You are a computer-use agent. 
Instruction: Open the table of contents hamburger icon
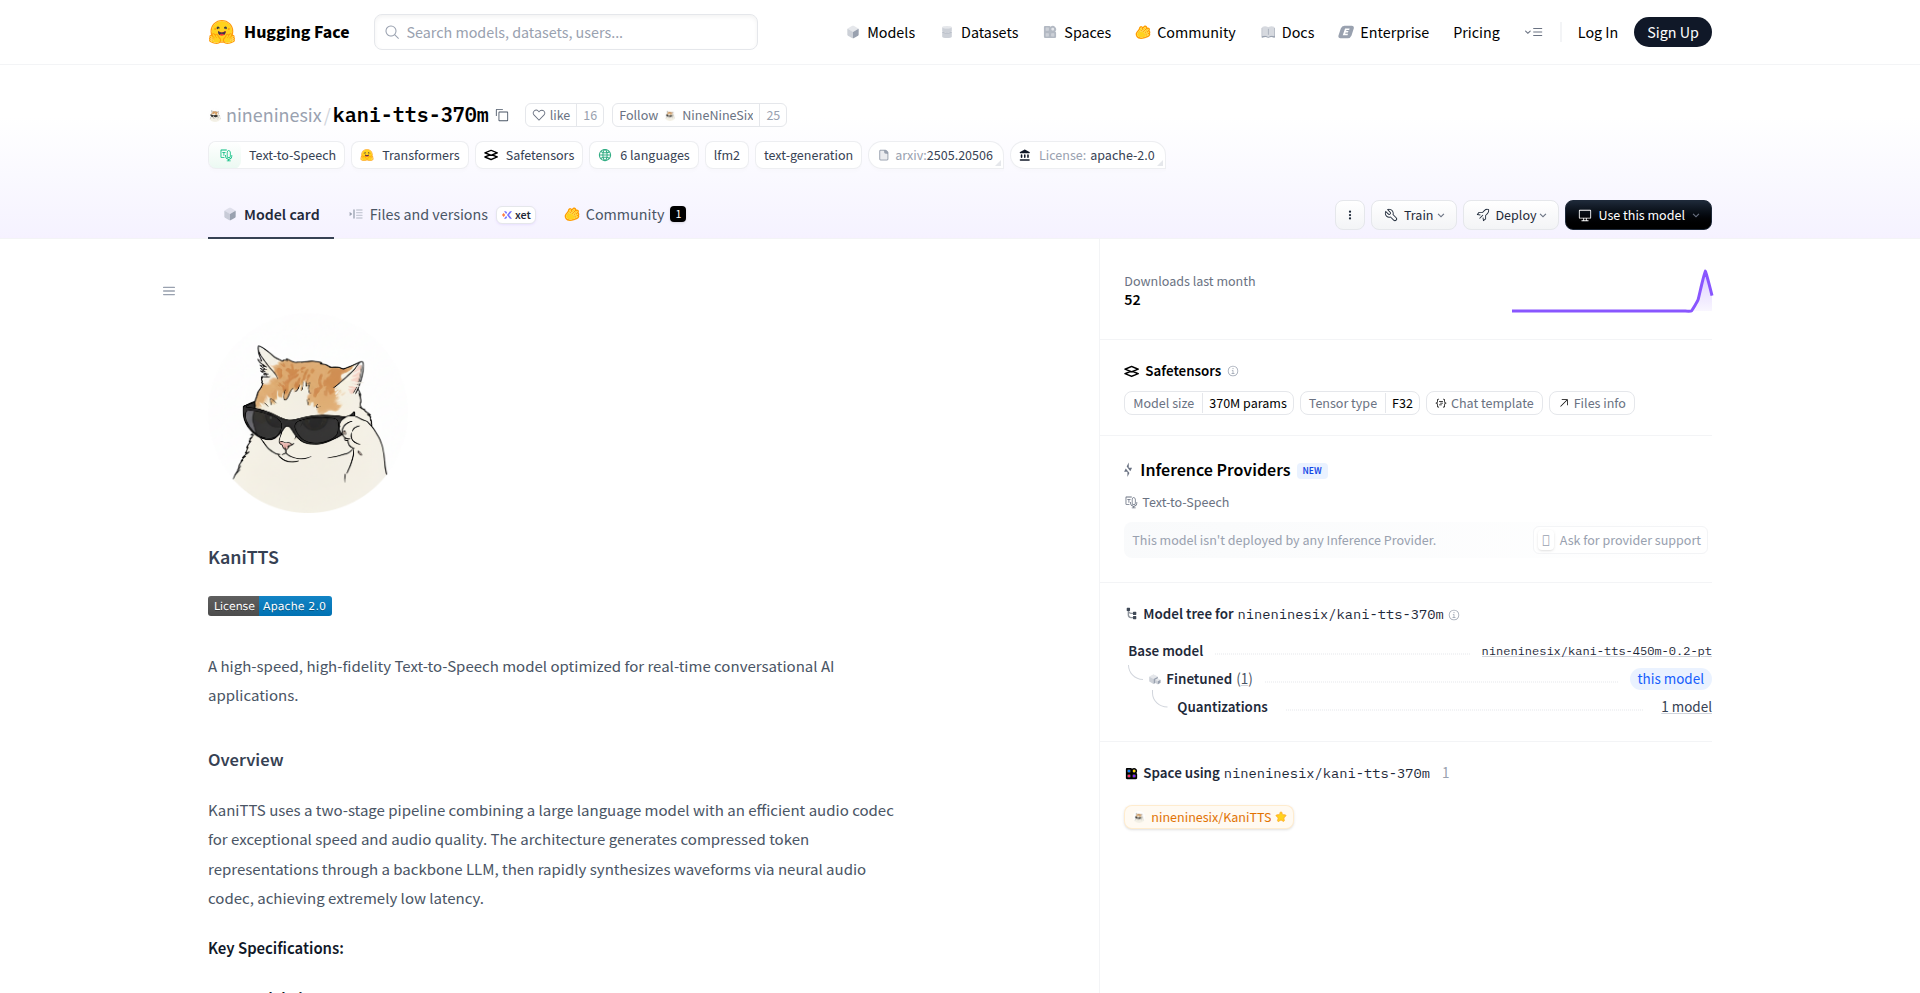(x=169, y=291)
